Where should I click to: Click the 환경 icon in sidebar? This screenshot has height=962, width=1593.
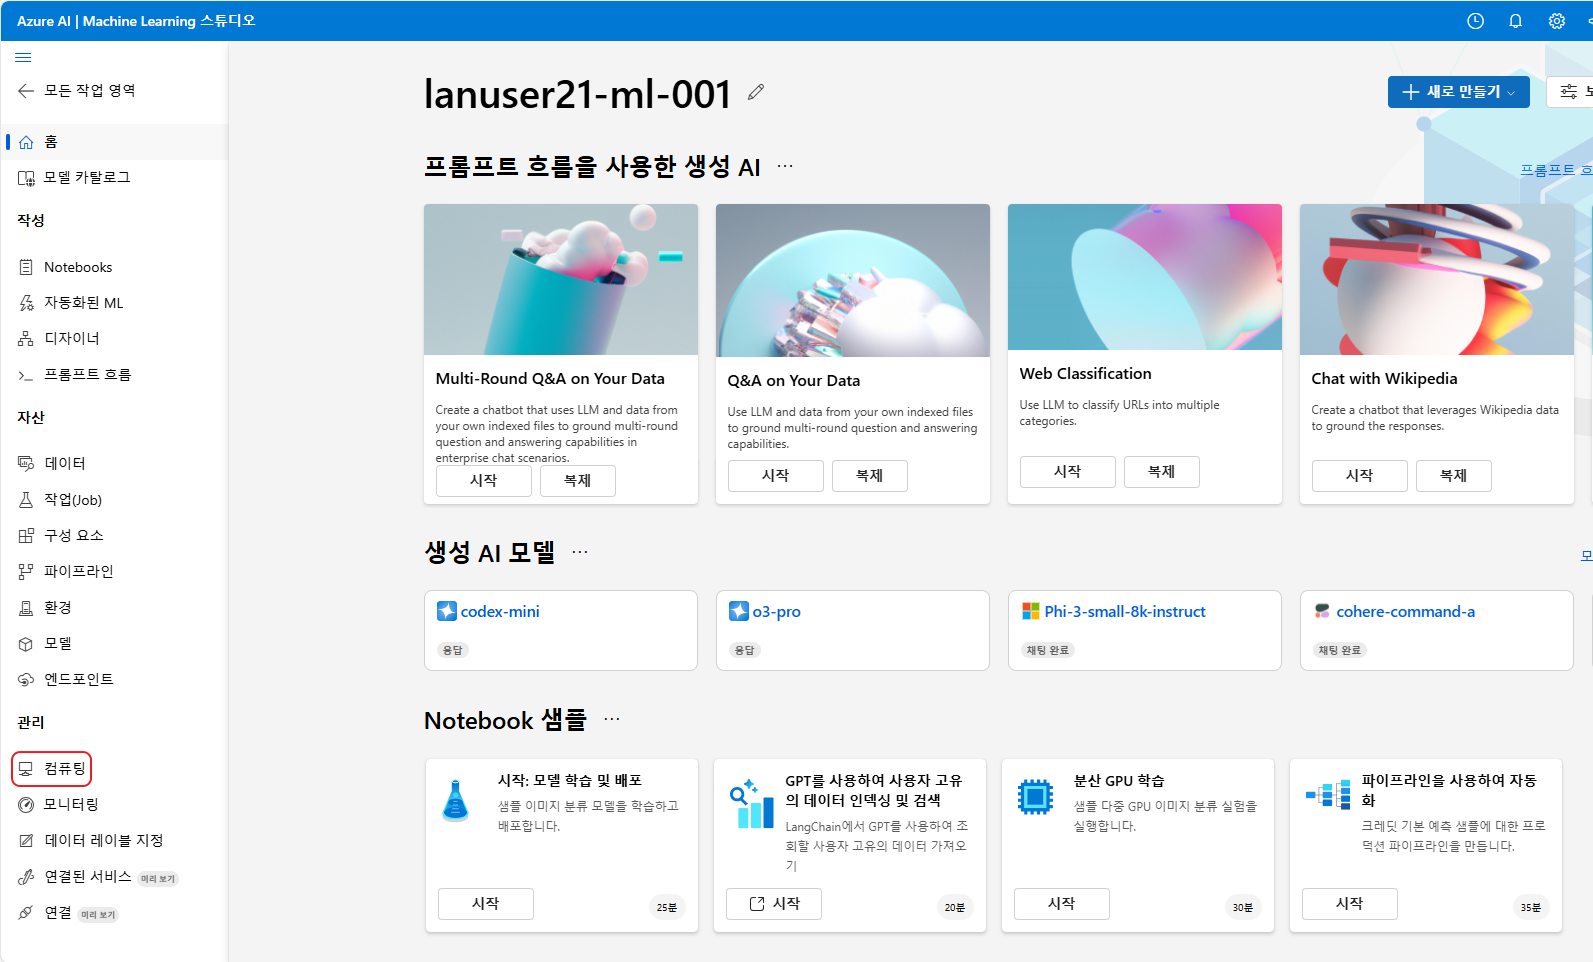tap(26, 608)
